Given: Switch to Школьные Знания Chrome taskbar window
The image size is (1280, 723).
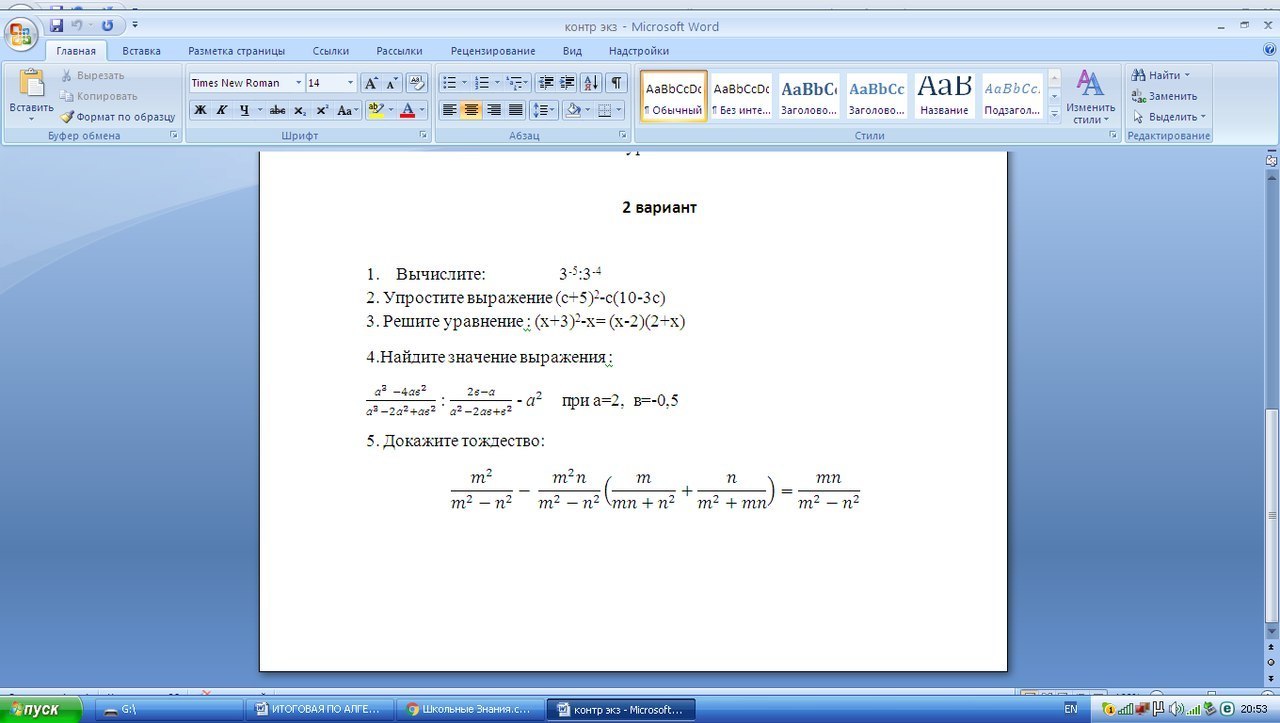Looking at the screenshot, I should point(470,709).
